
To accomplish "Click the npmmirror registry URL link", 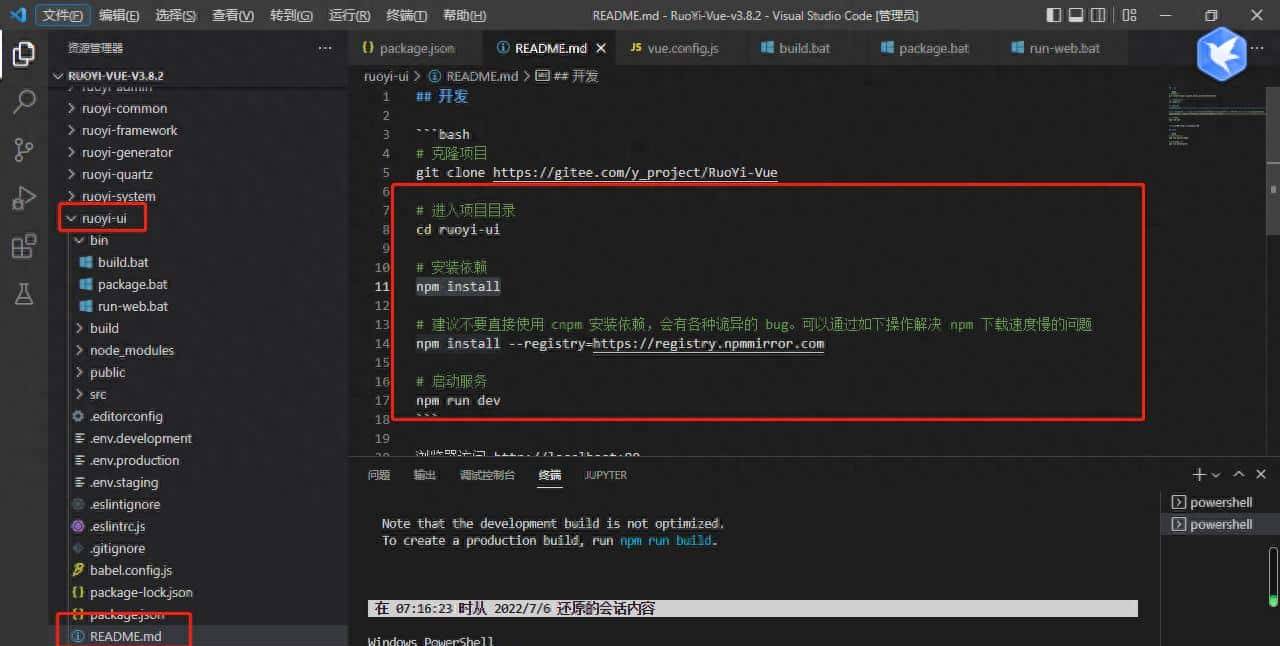I will tap(708, 343).
